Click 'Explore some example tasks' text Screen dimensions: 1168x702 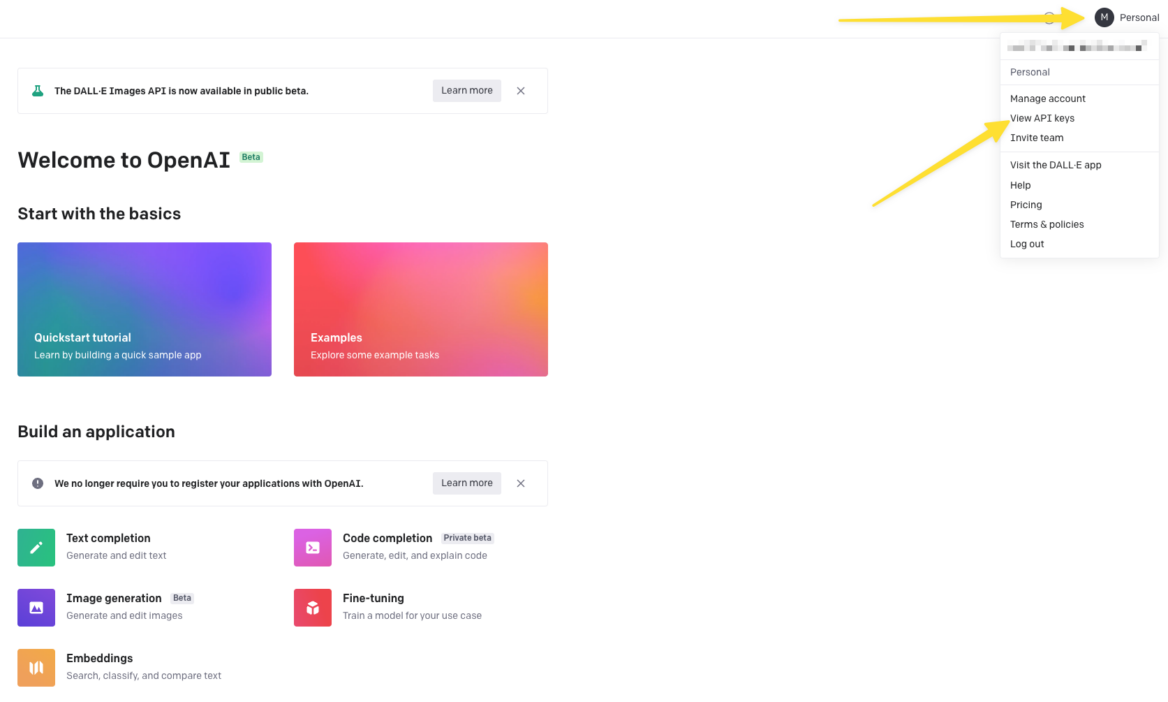point(375,355)
